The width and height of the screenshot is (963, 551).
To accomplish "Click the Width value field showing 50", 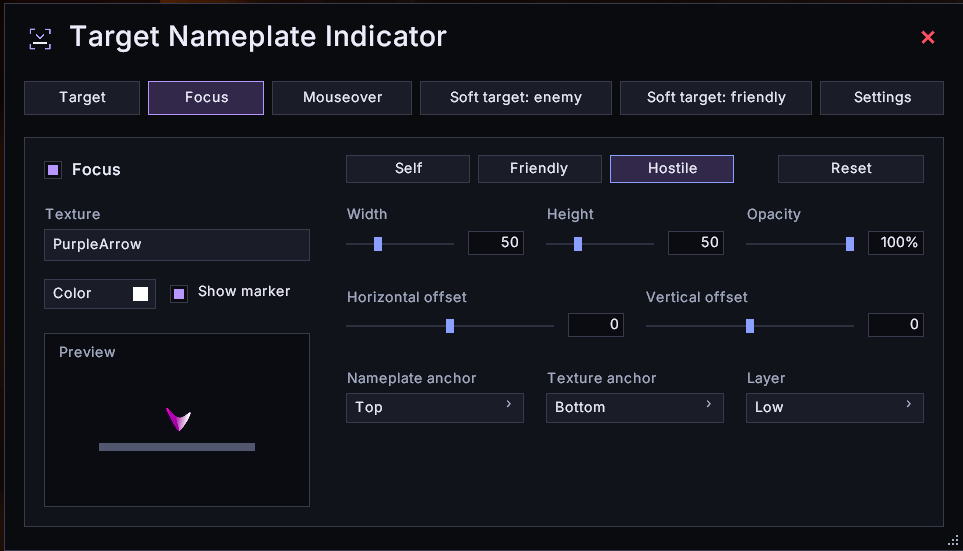I will pos(496,243).
